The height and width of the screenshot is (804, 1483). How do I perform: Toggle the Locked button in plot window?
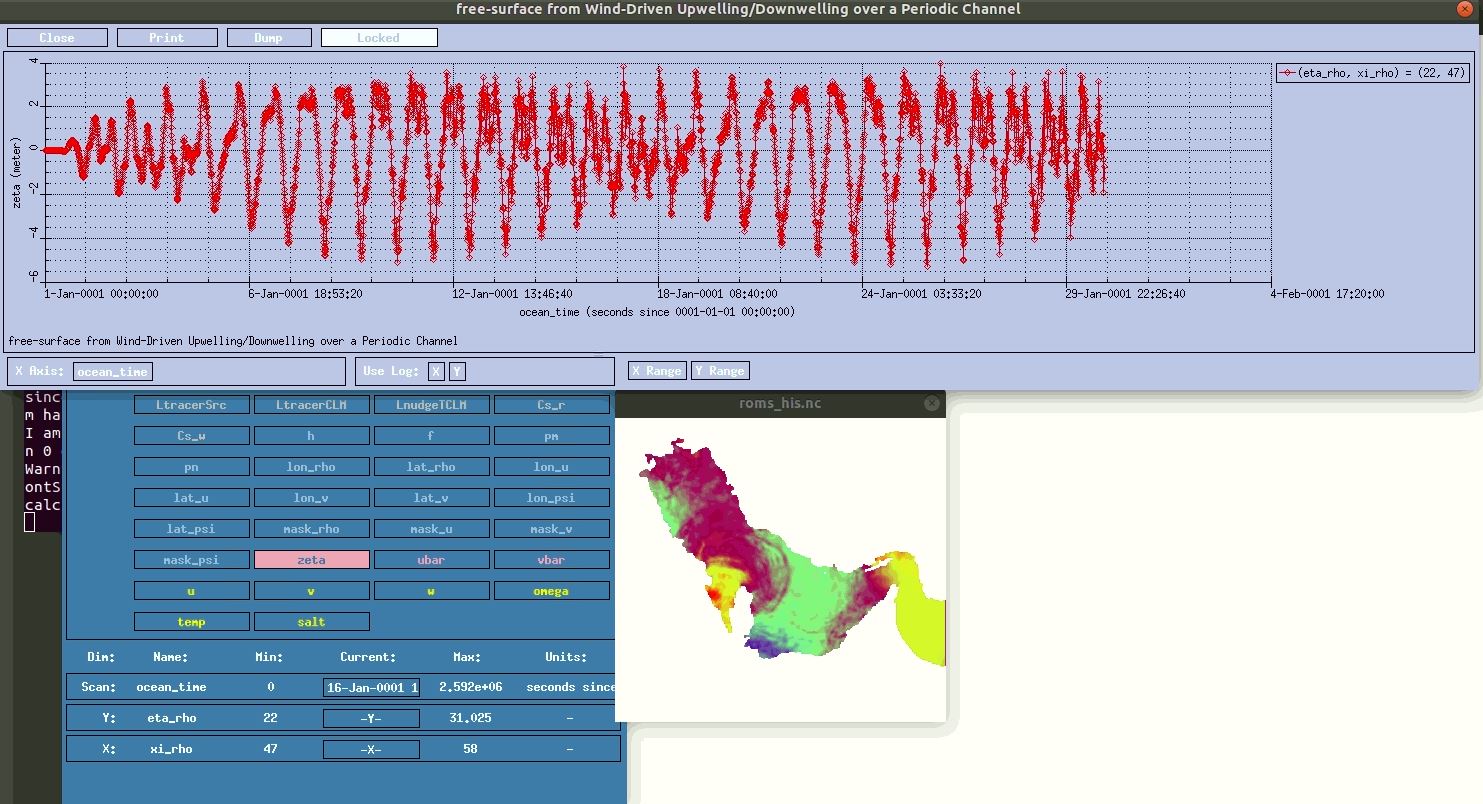378,38
